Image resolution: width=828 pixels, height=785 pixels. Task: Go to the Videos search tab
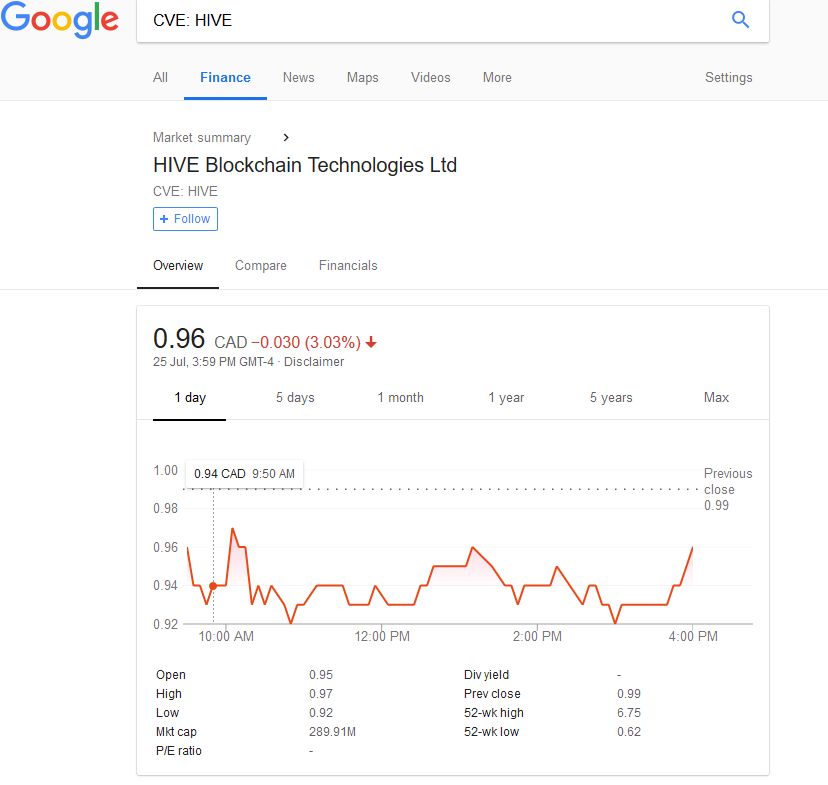[x=430, y=78]
